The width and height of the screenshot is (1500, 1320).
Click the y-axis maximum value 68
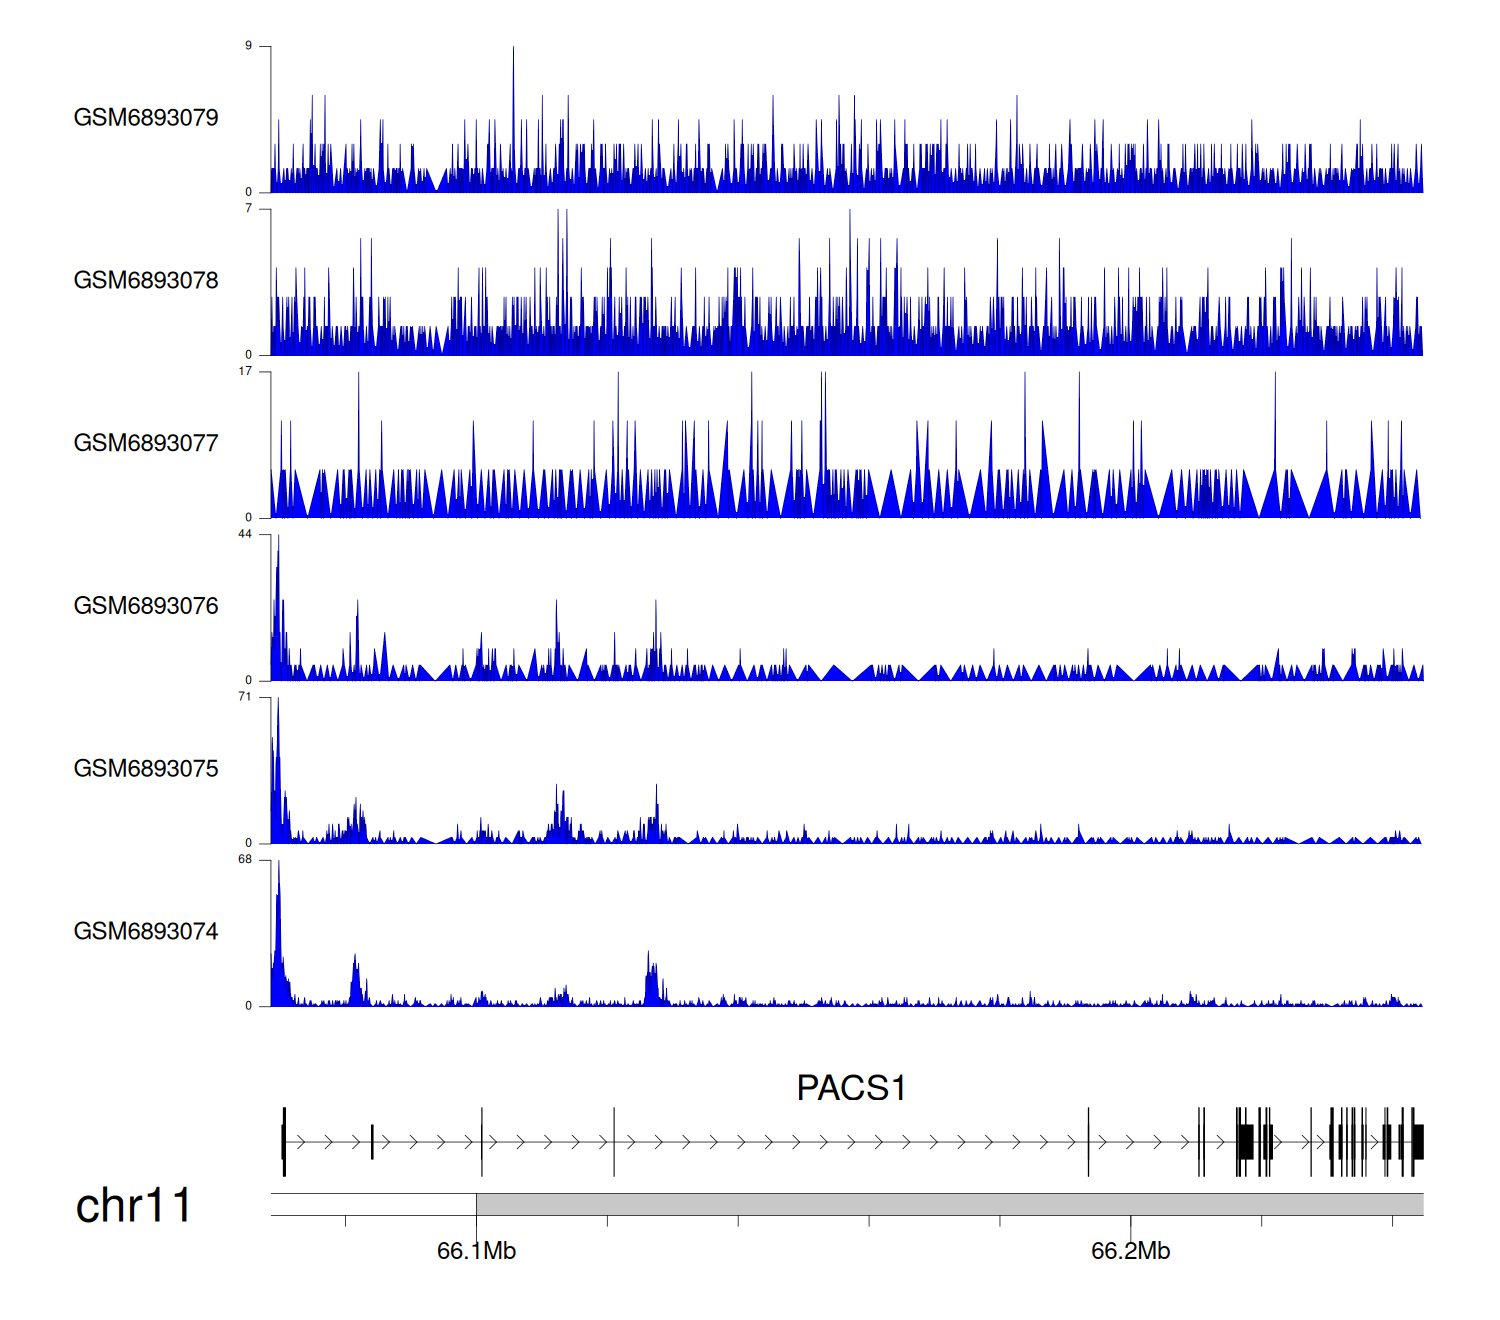pos(245,860)
